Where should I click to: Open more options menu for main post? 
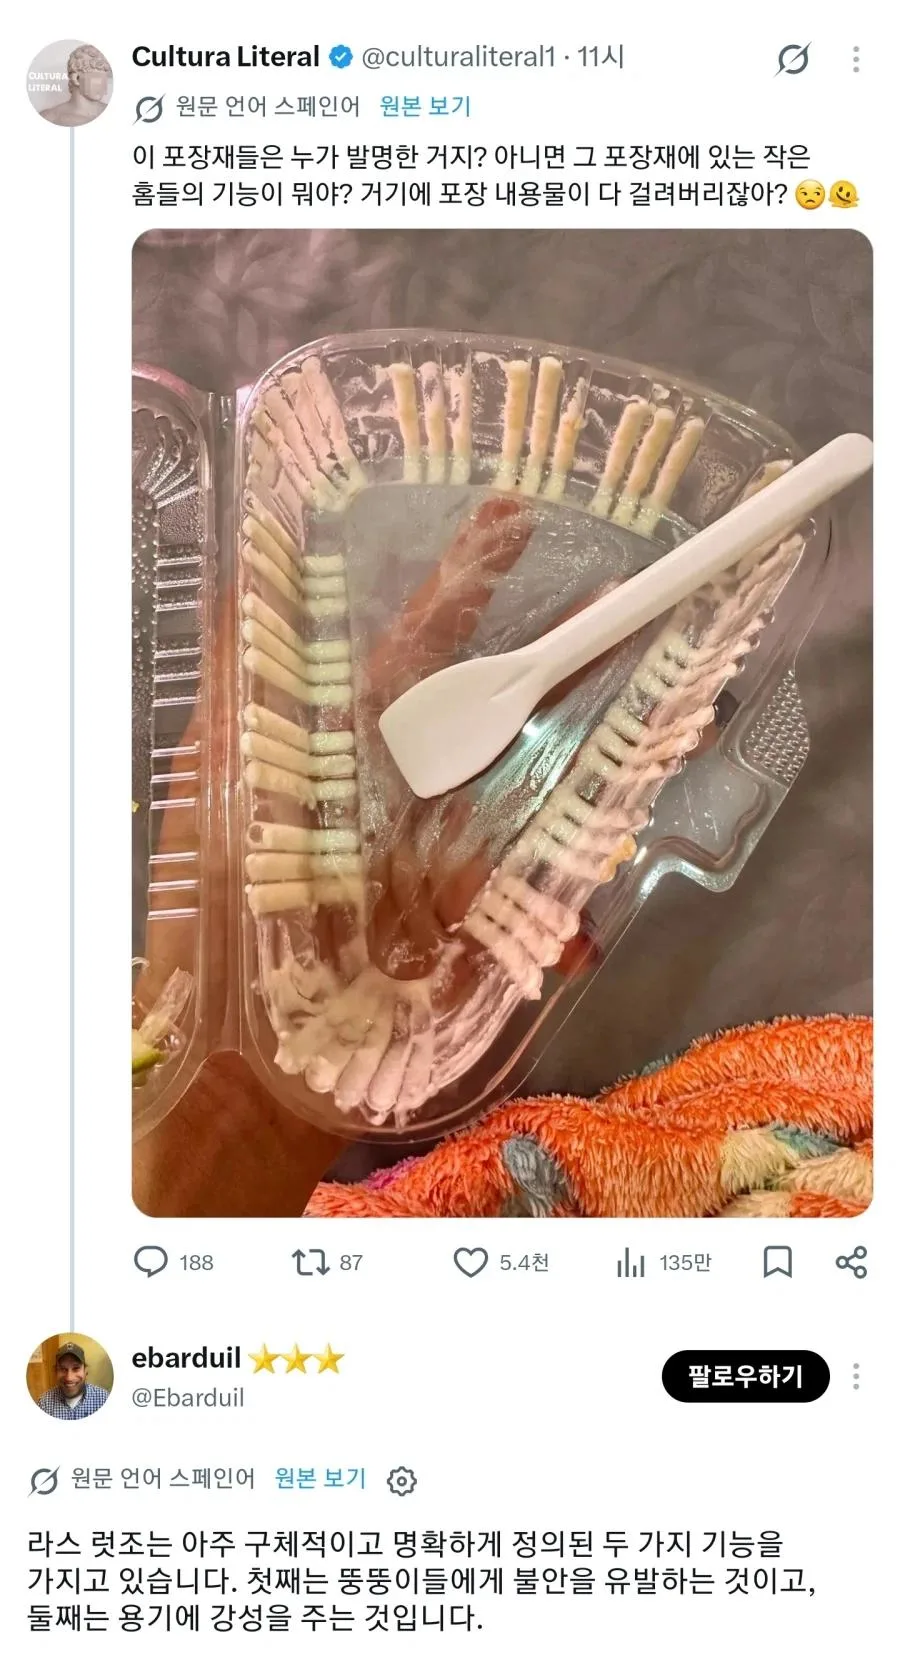[856, 59]
